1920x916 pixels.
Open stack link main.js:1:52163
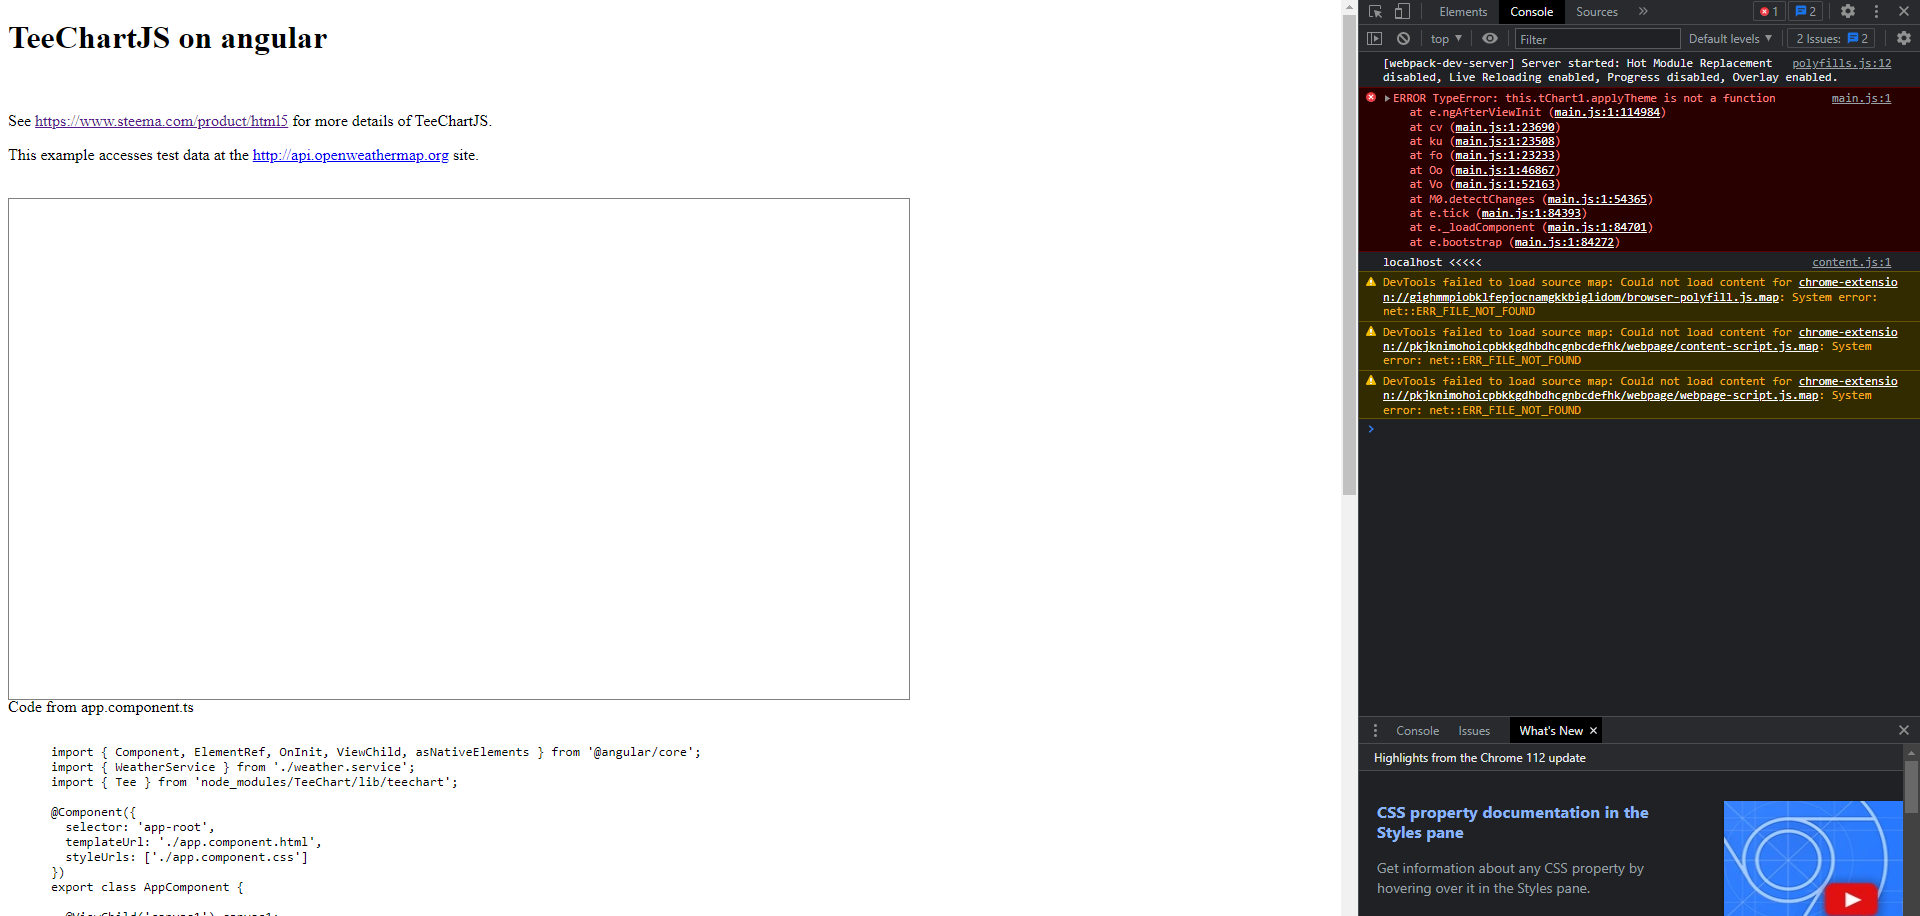click(1505, 184)
